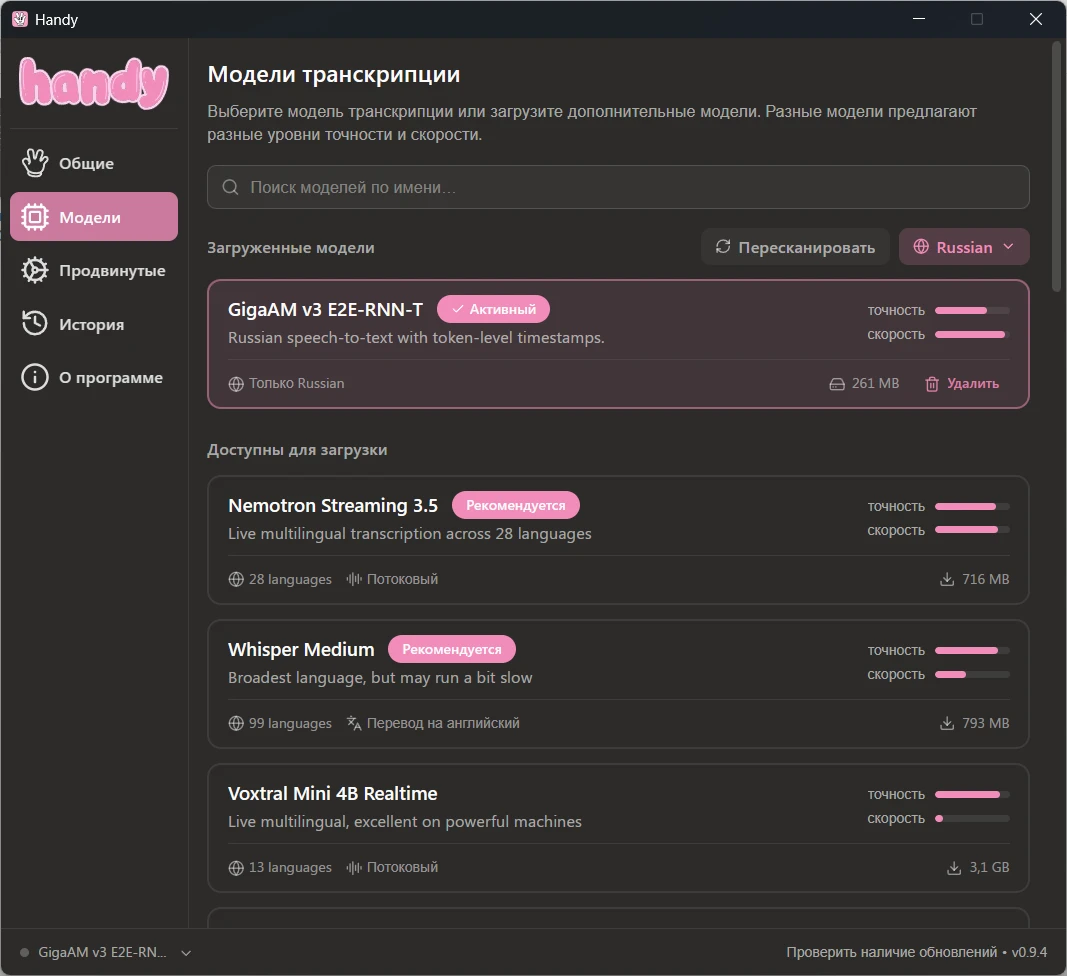
Task: Go to Продвинутые settings
Action: pyautogui.click(x=94, y=270)
